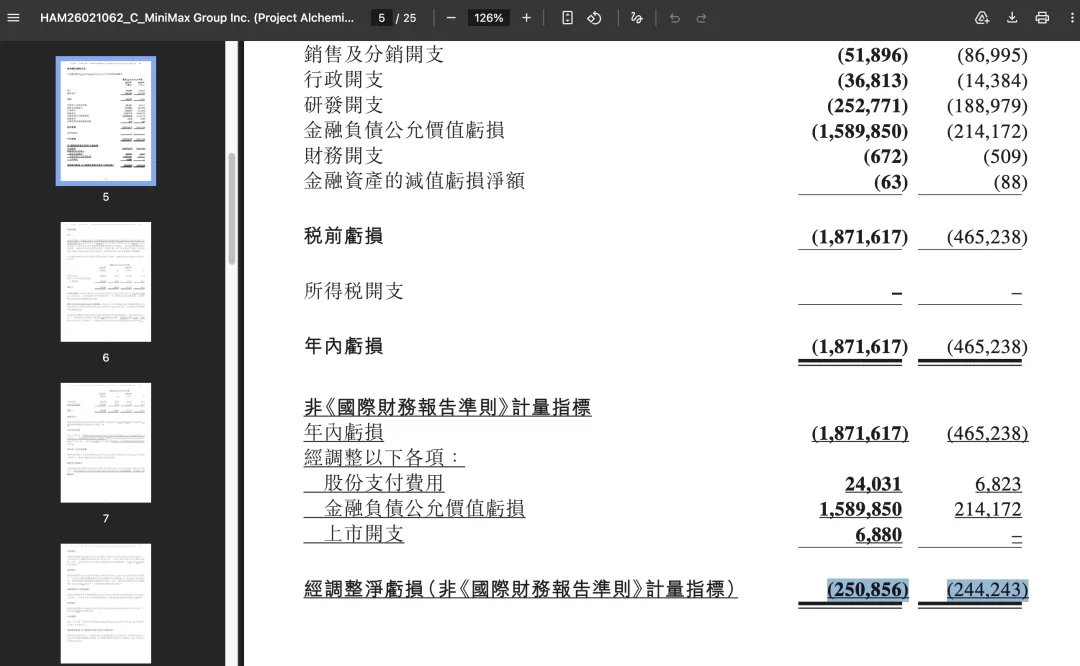
Task: Open the three-dot more options menu
Action: (1071, 17)
